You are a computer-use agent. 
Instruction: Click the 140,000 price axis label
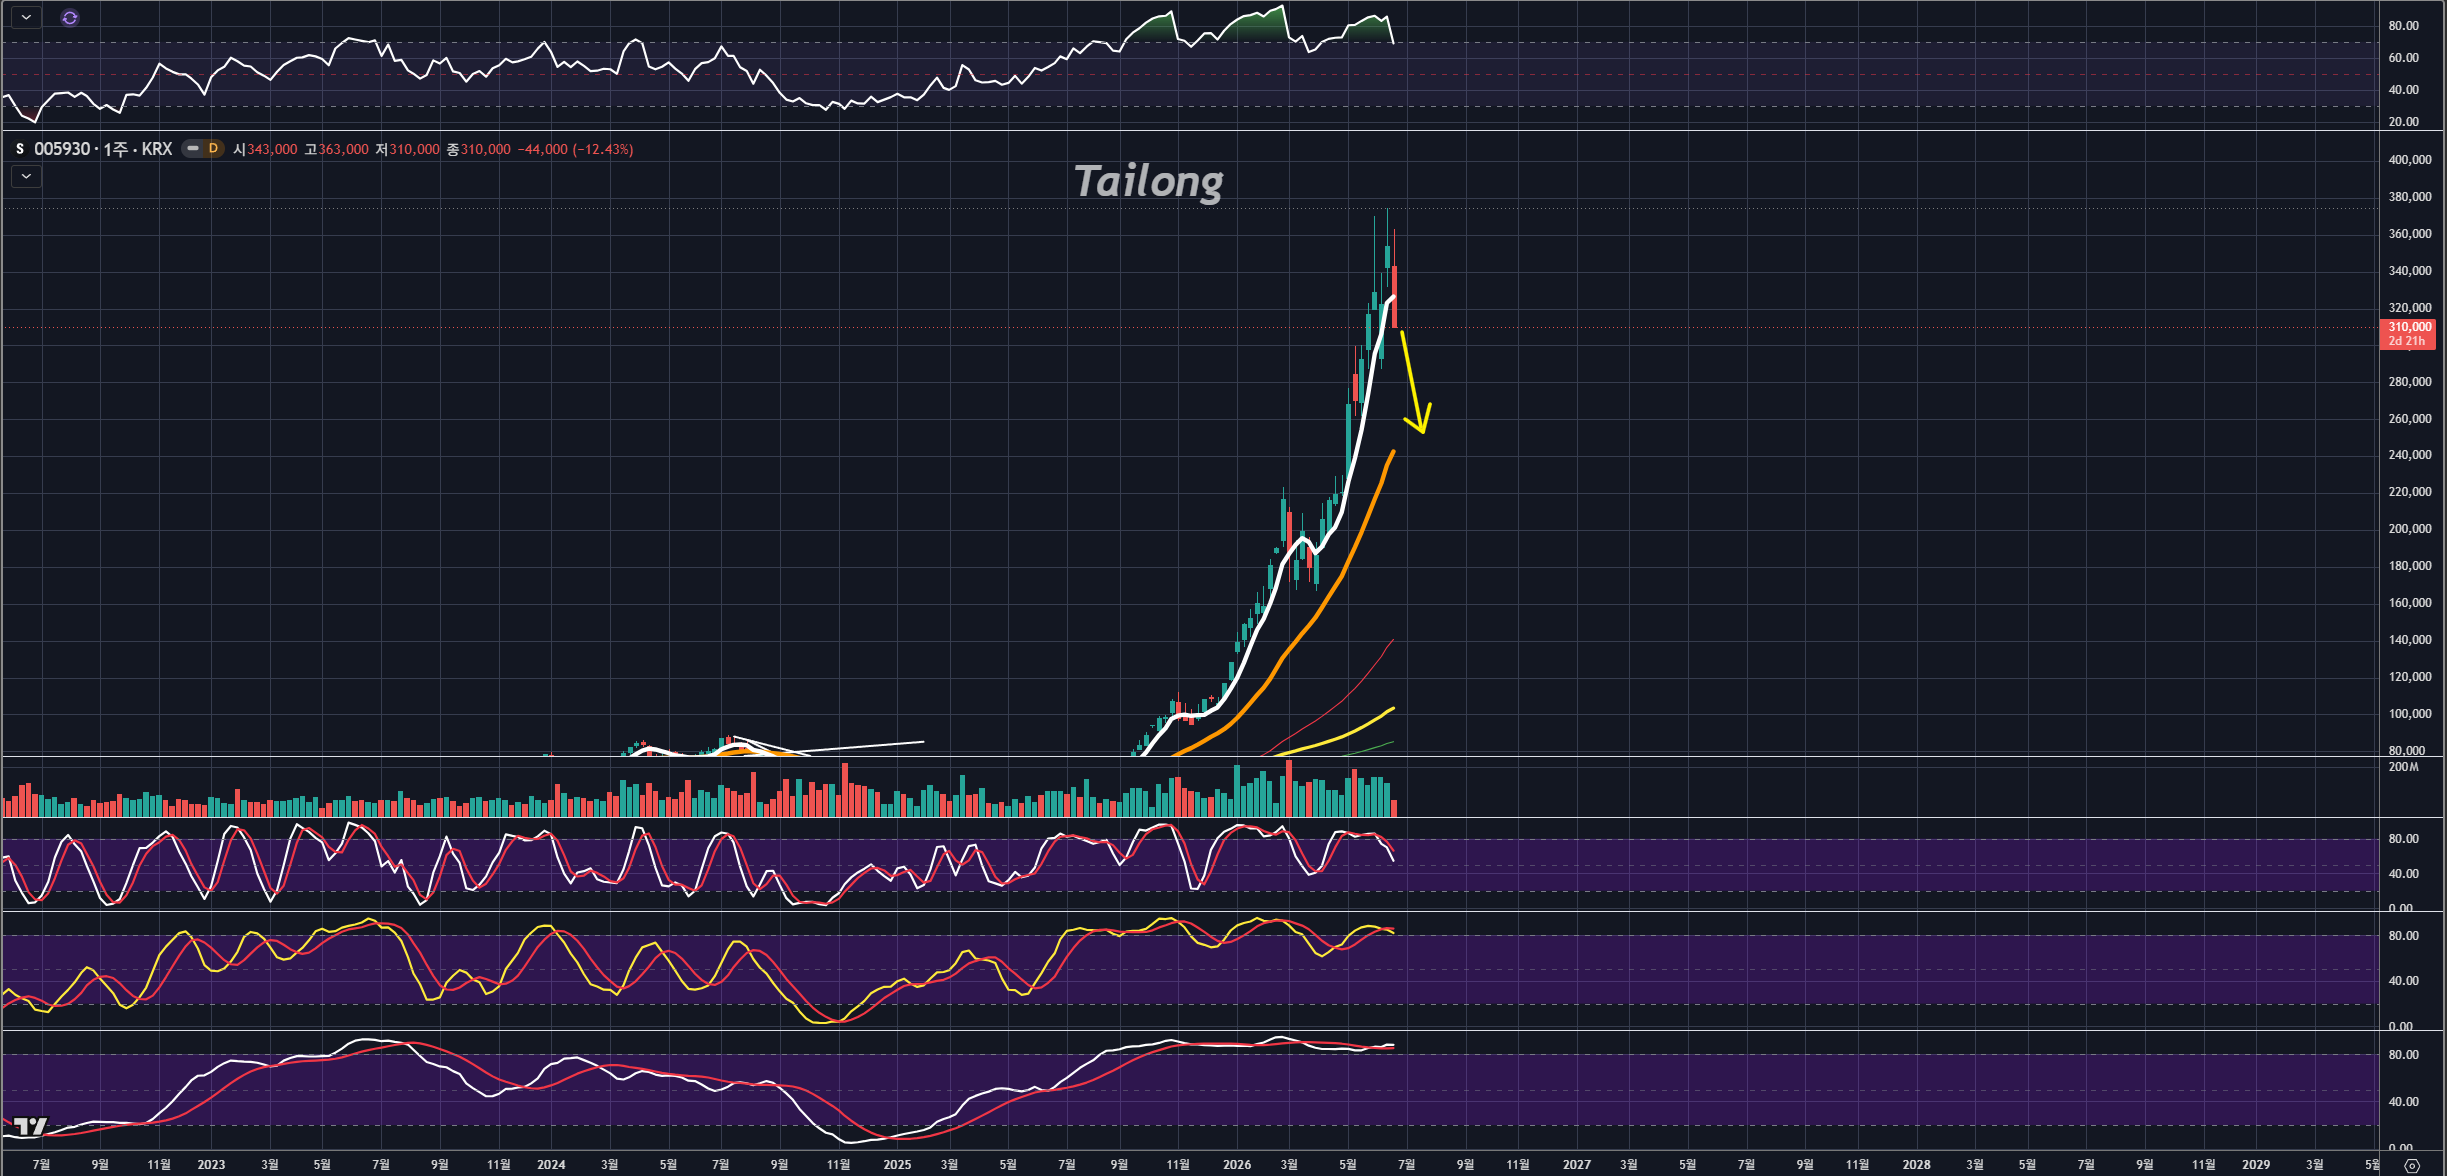pyautogui.click(x=2410, y=640)
